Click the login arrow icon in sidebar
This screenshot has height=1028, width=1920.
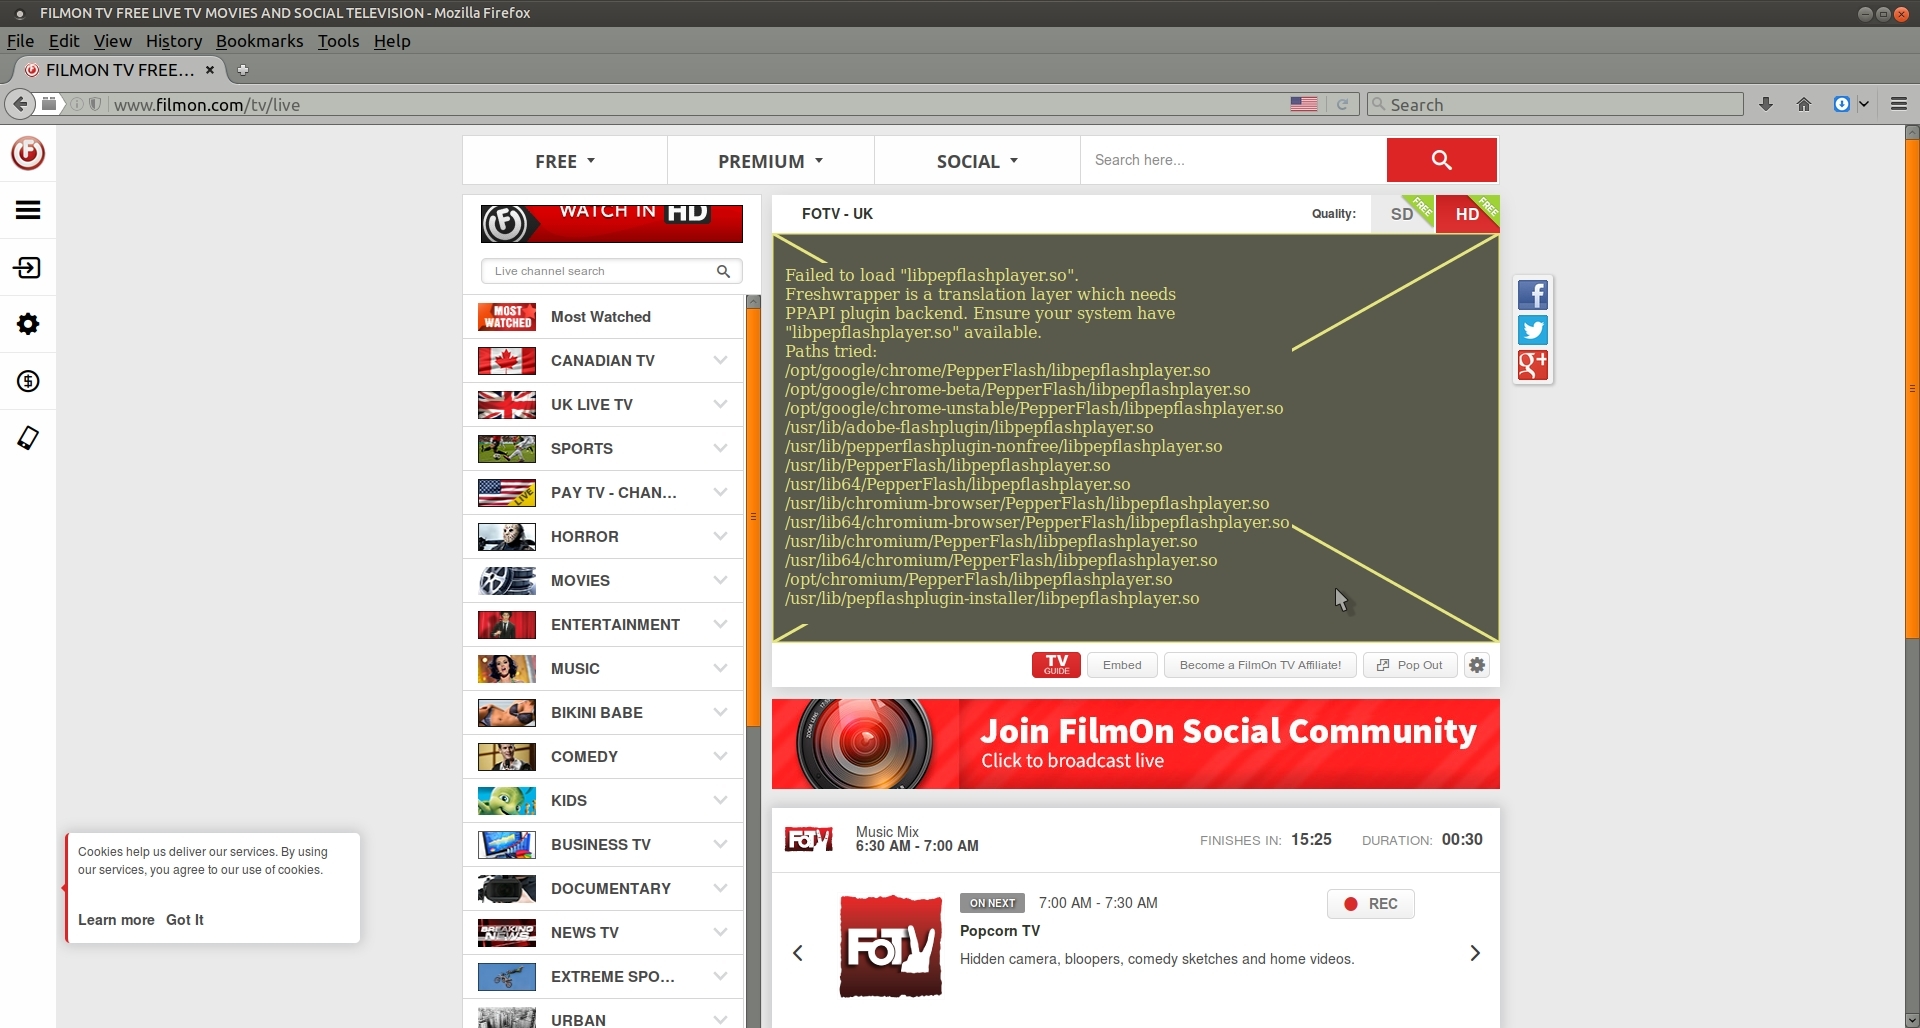point(28,268)
